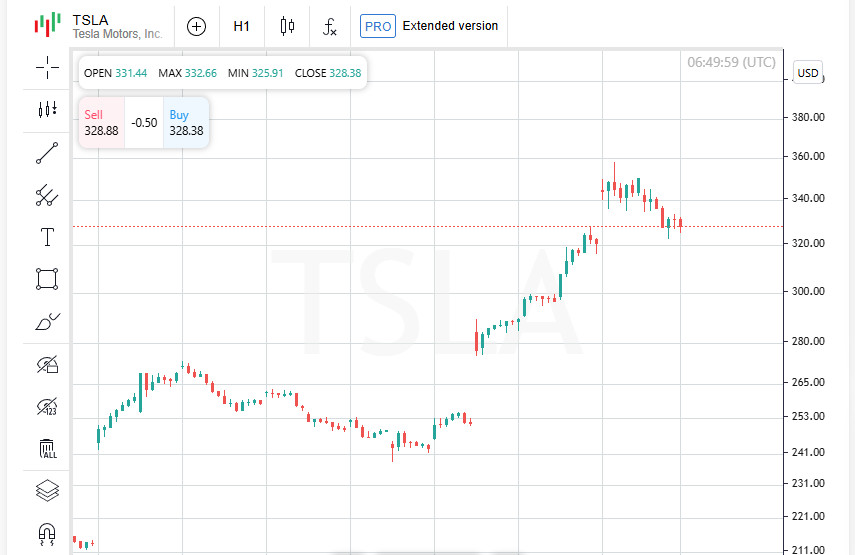Add a symbol with plus button

[x=196, y=26]
